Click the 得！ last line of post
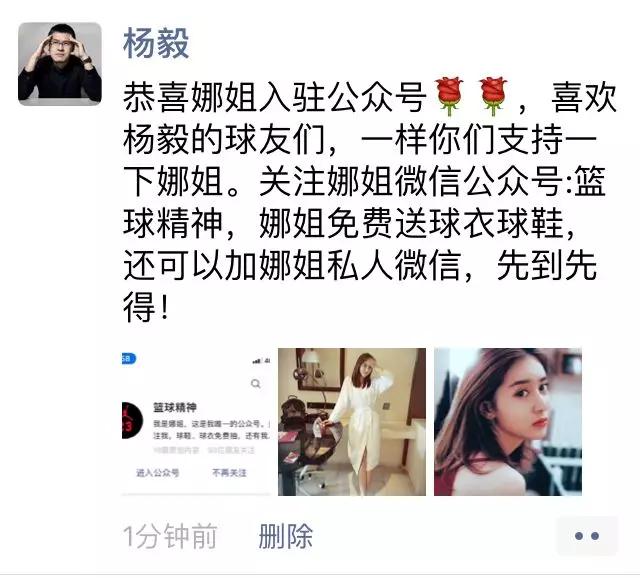This screenshot has width=640, height=578. [x=146, y=307]
